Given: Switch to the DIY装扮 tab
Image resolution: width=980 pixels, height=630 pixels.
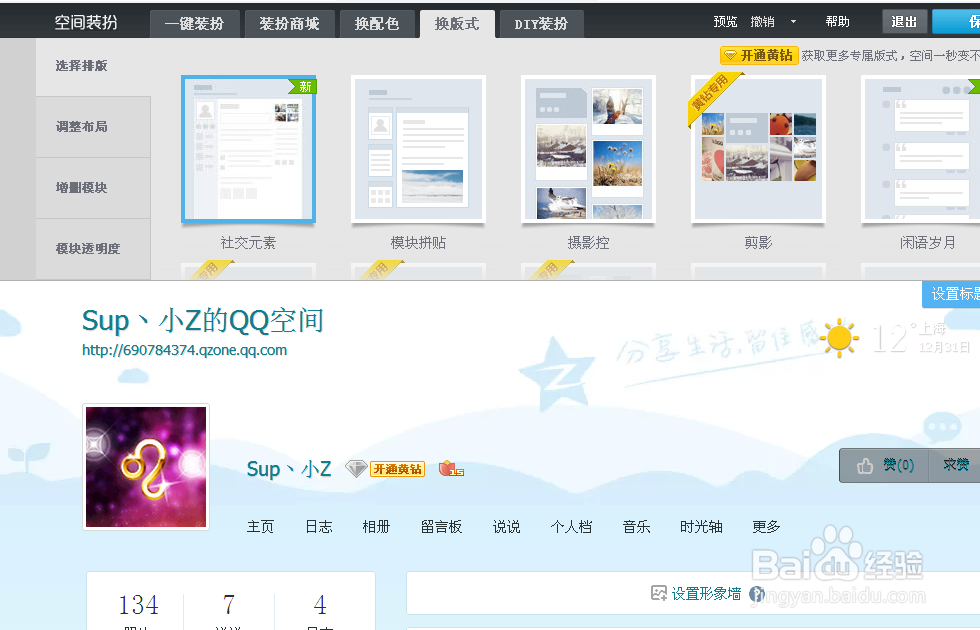Looking at the screenshot, I should [x=540, y=23].
